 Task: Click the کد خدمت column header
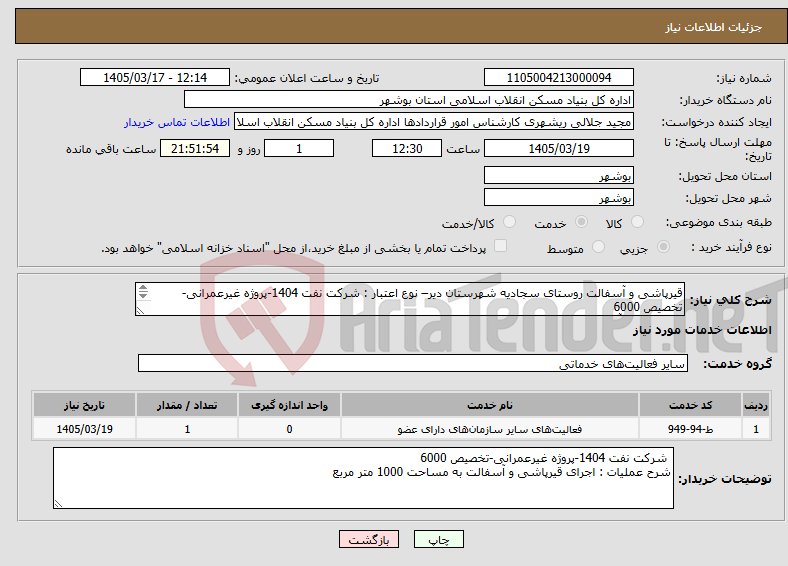691,405
